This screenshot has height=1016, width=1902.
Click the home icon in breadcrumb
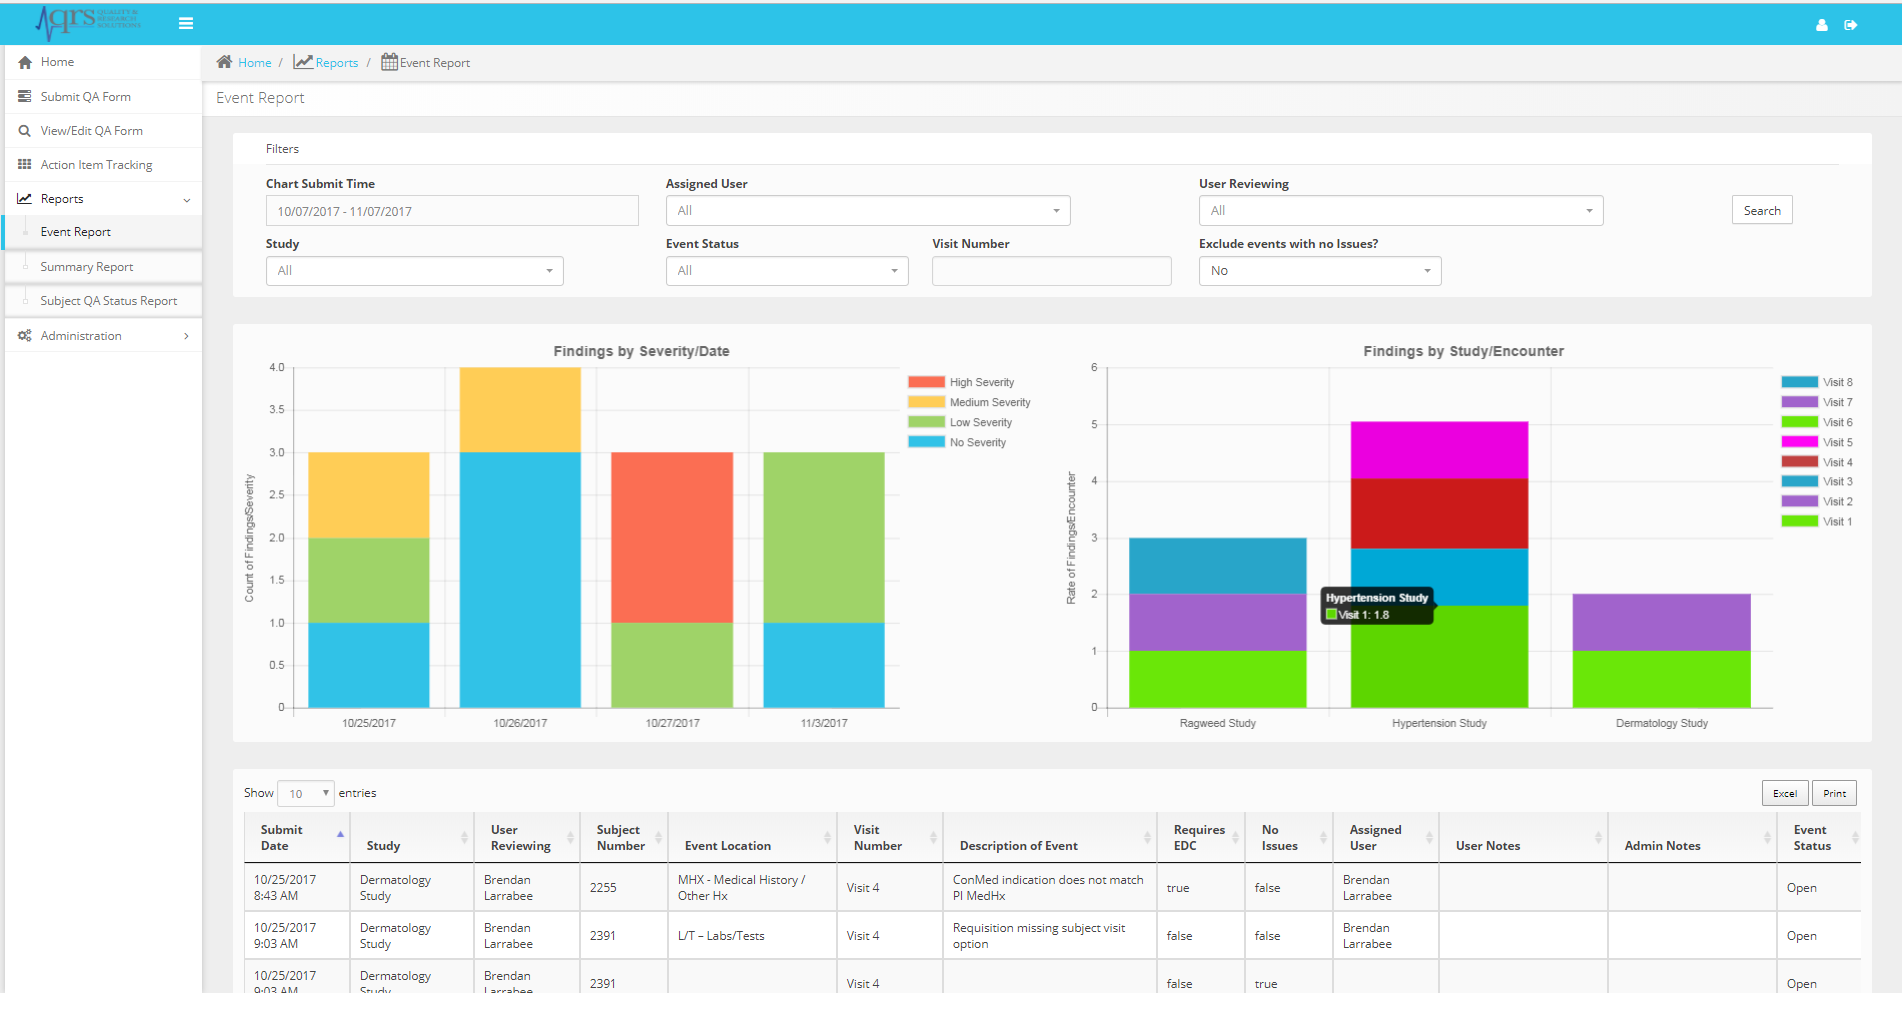[x=225, y=62]
